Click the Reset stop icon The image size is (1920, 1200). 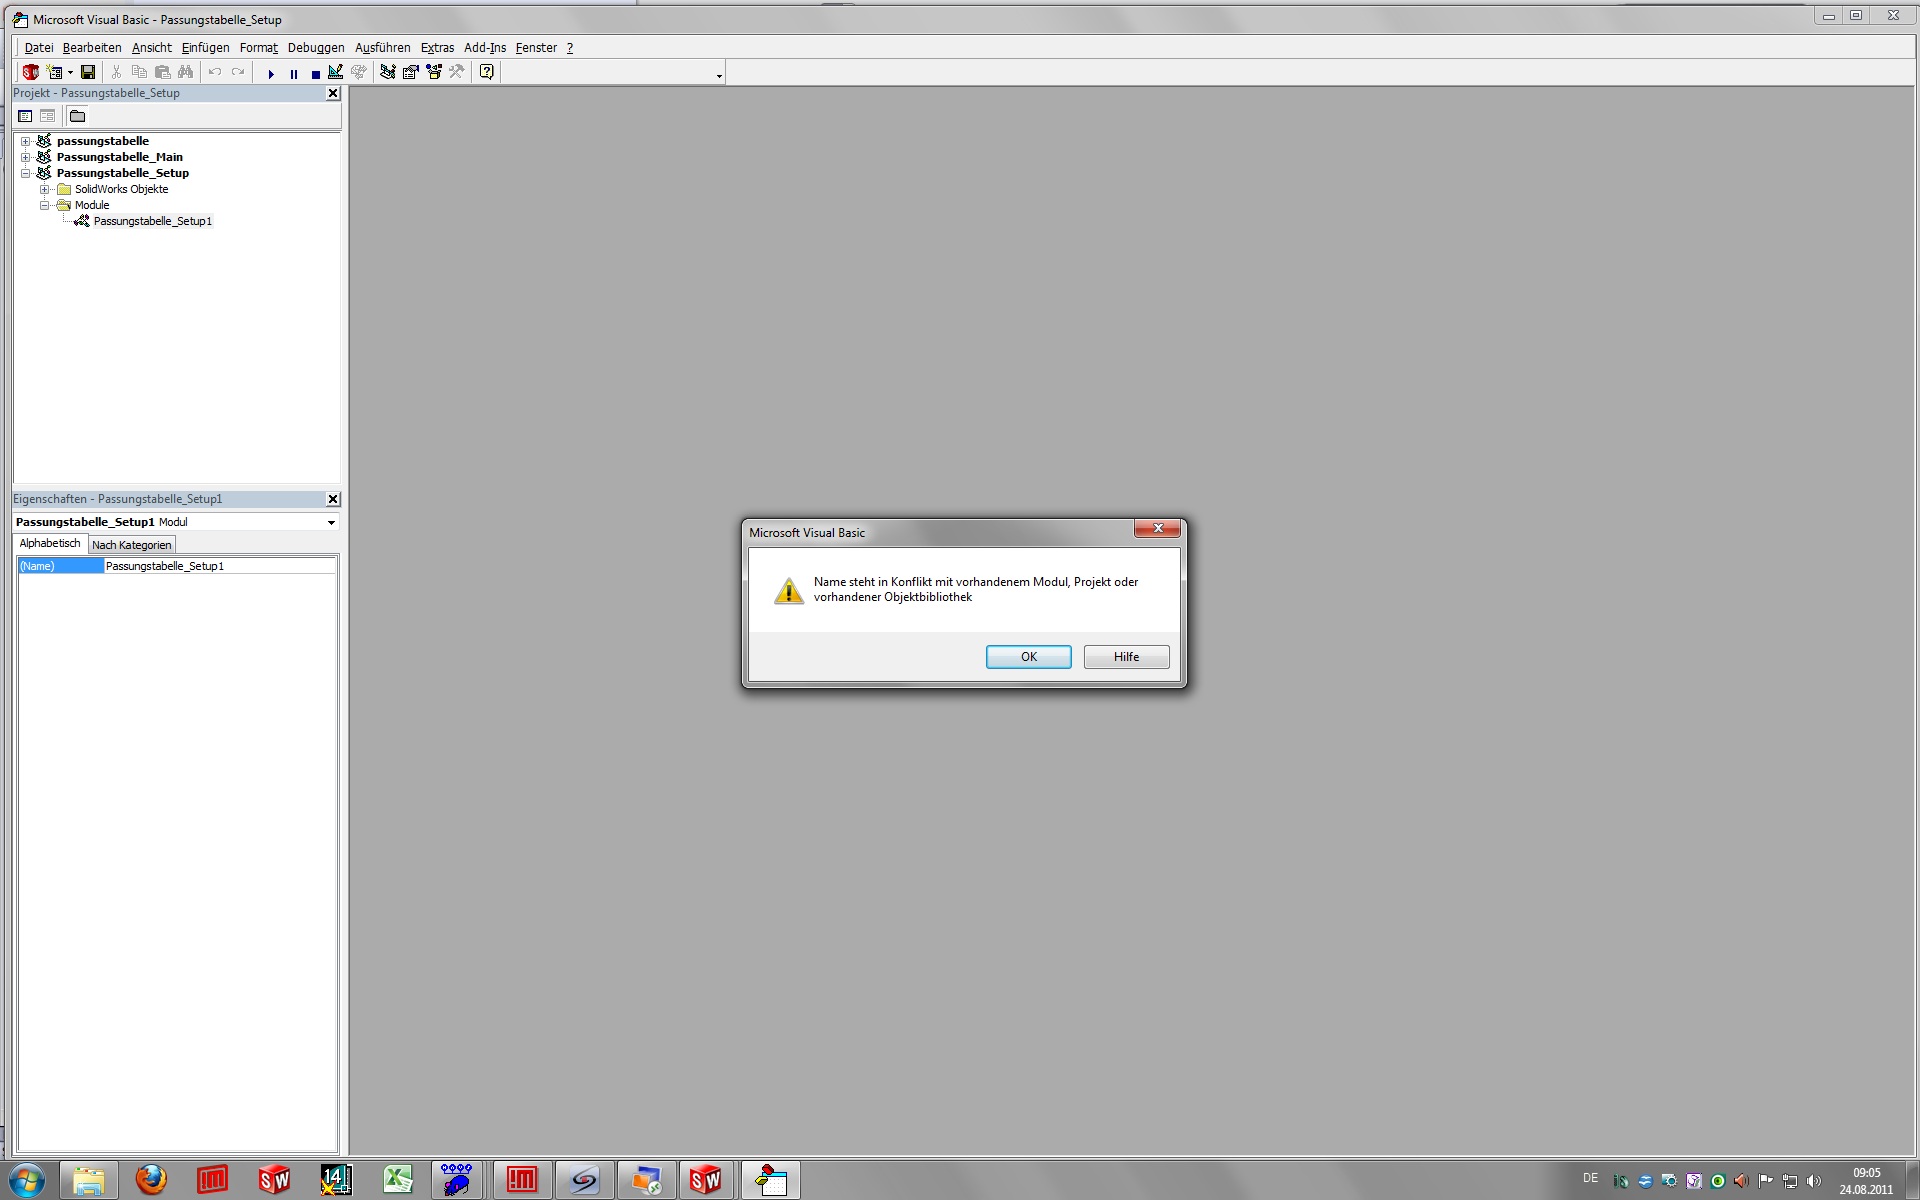click(315, 73)
